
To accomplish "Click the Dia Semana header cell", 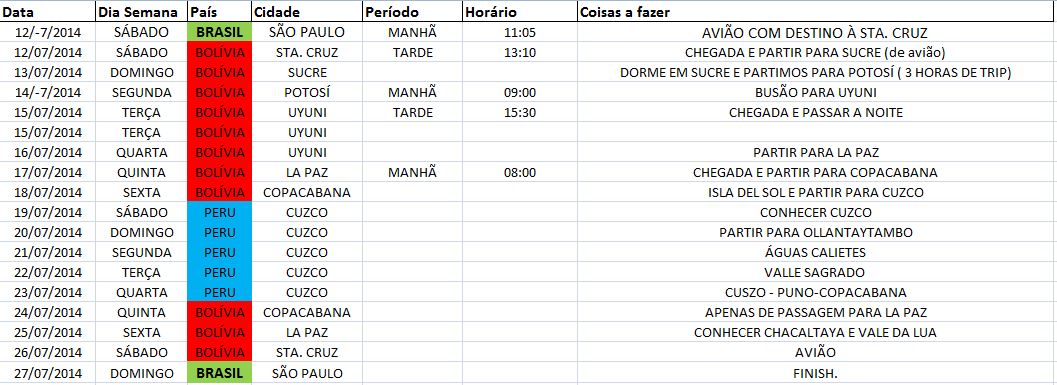I will tap(142, 12).
